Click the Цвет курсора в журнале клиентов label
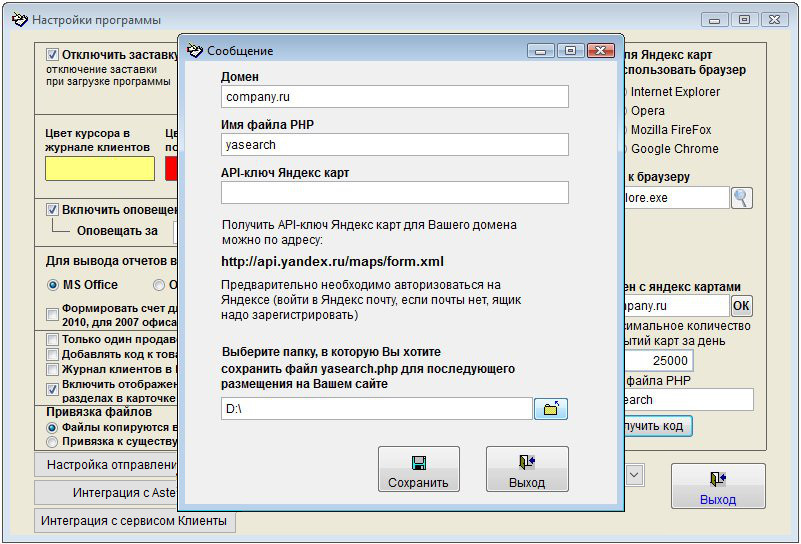 pyautogui.click(x=98, y=140)
